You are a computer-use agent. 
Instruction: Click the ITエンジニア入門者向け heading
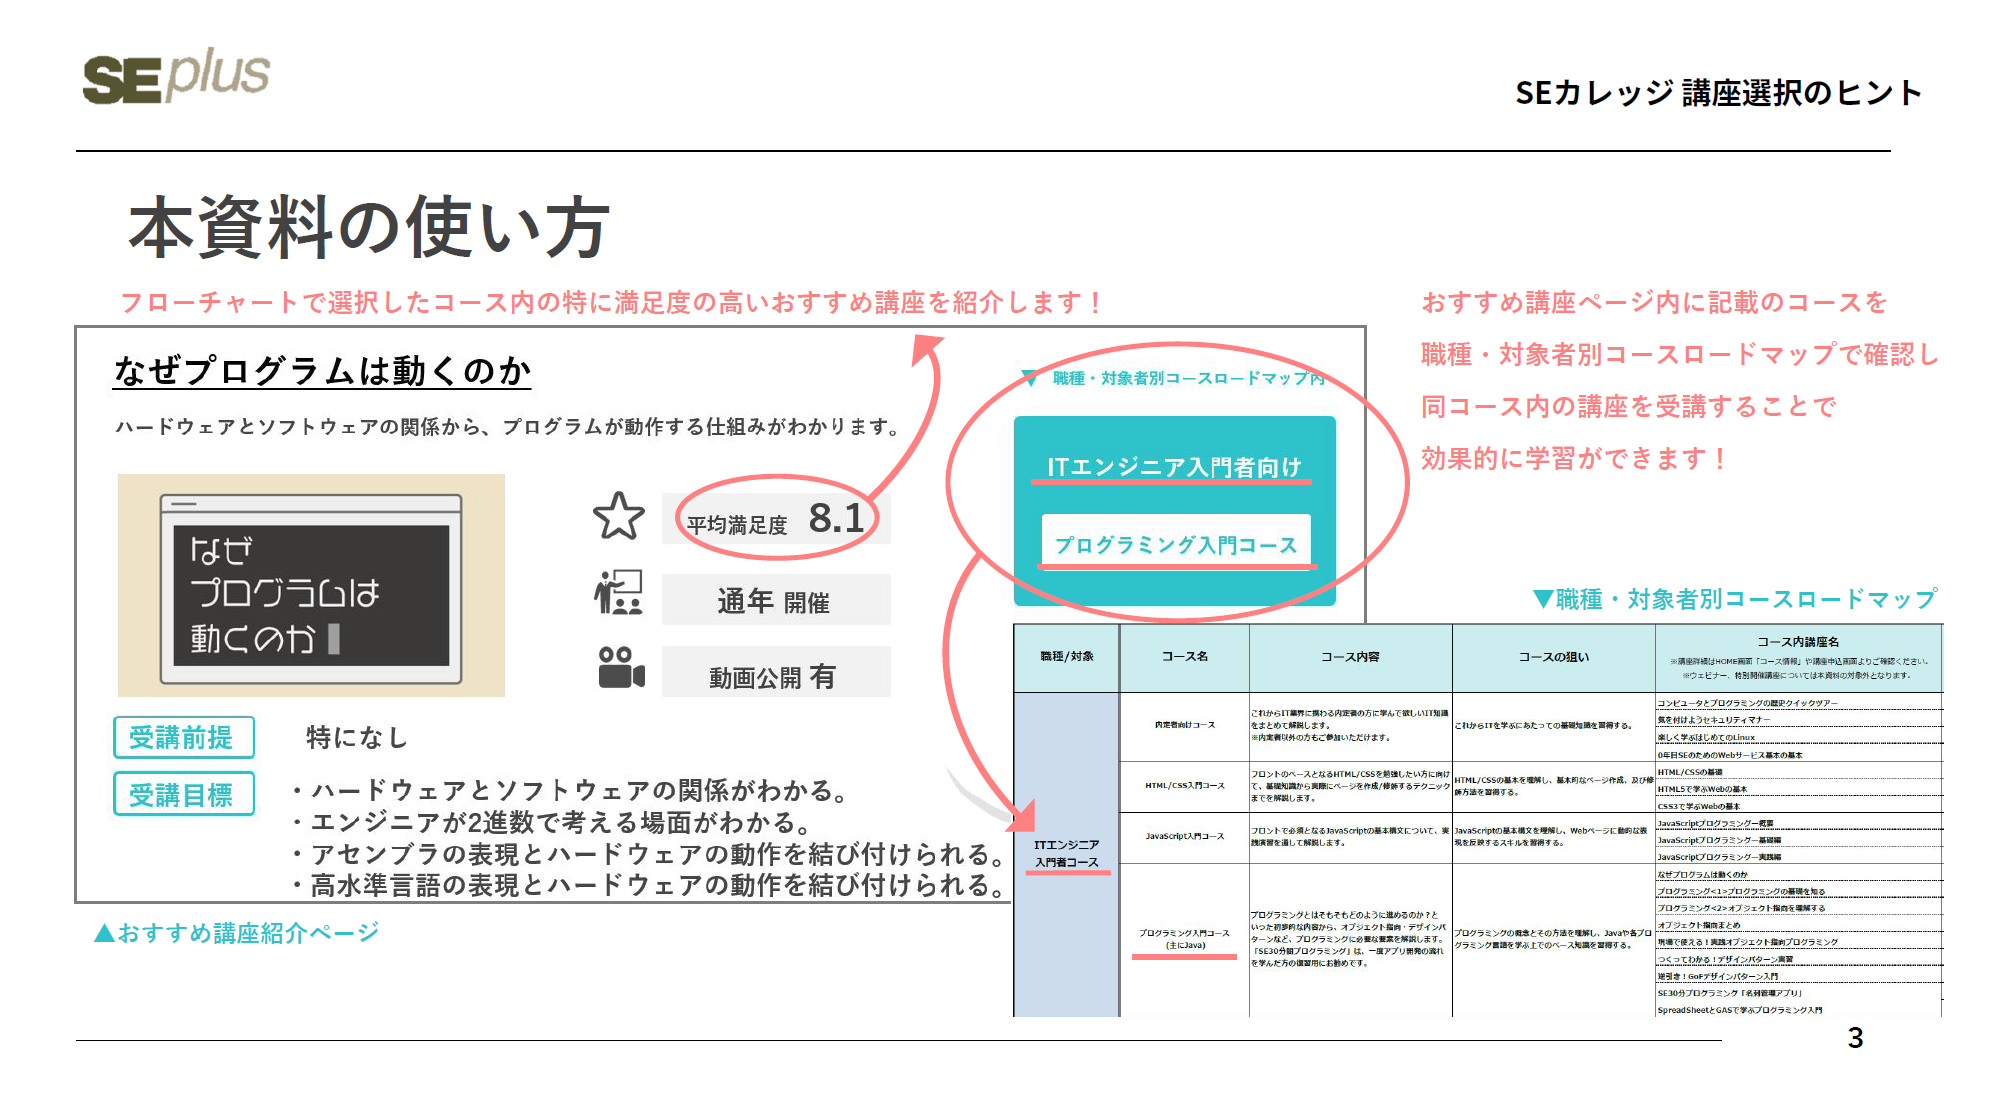point(1174,467)
